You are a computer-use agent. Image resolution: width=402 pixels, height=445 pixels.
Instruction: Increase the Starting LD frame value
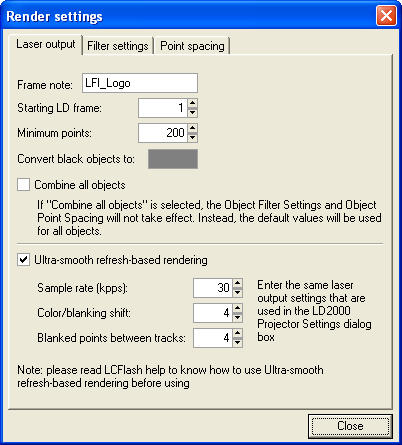pos(192,103)
